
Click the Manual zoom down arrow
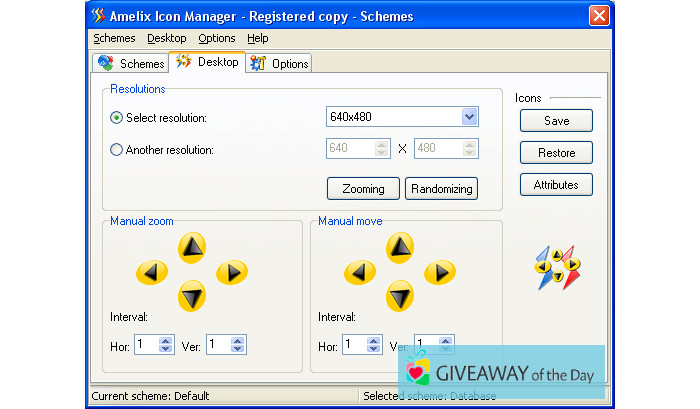pyautogui.click(x=192, y=296)
